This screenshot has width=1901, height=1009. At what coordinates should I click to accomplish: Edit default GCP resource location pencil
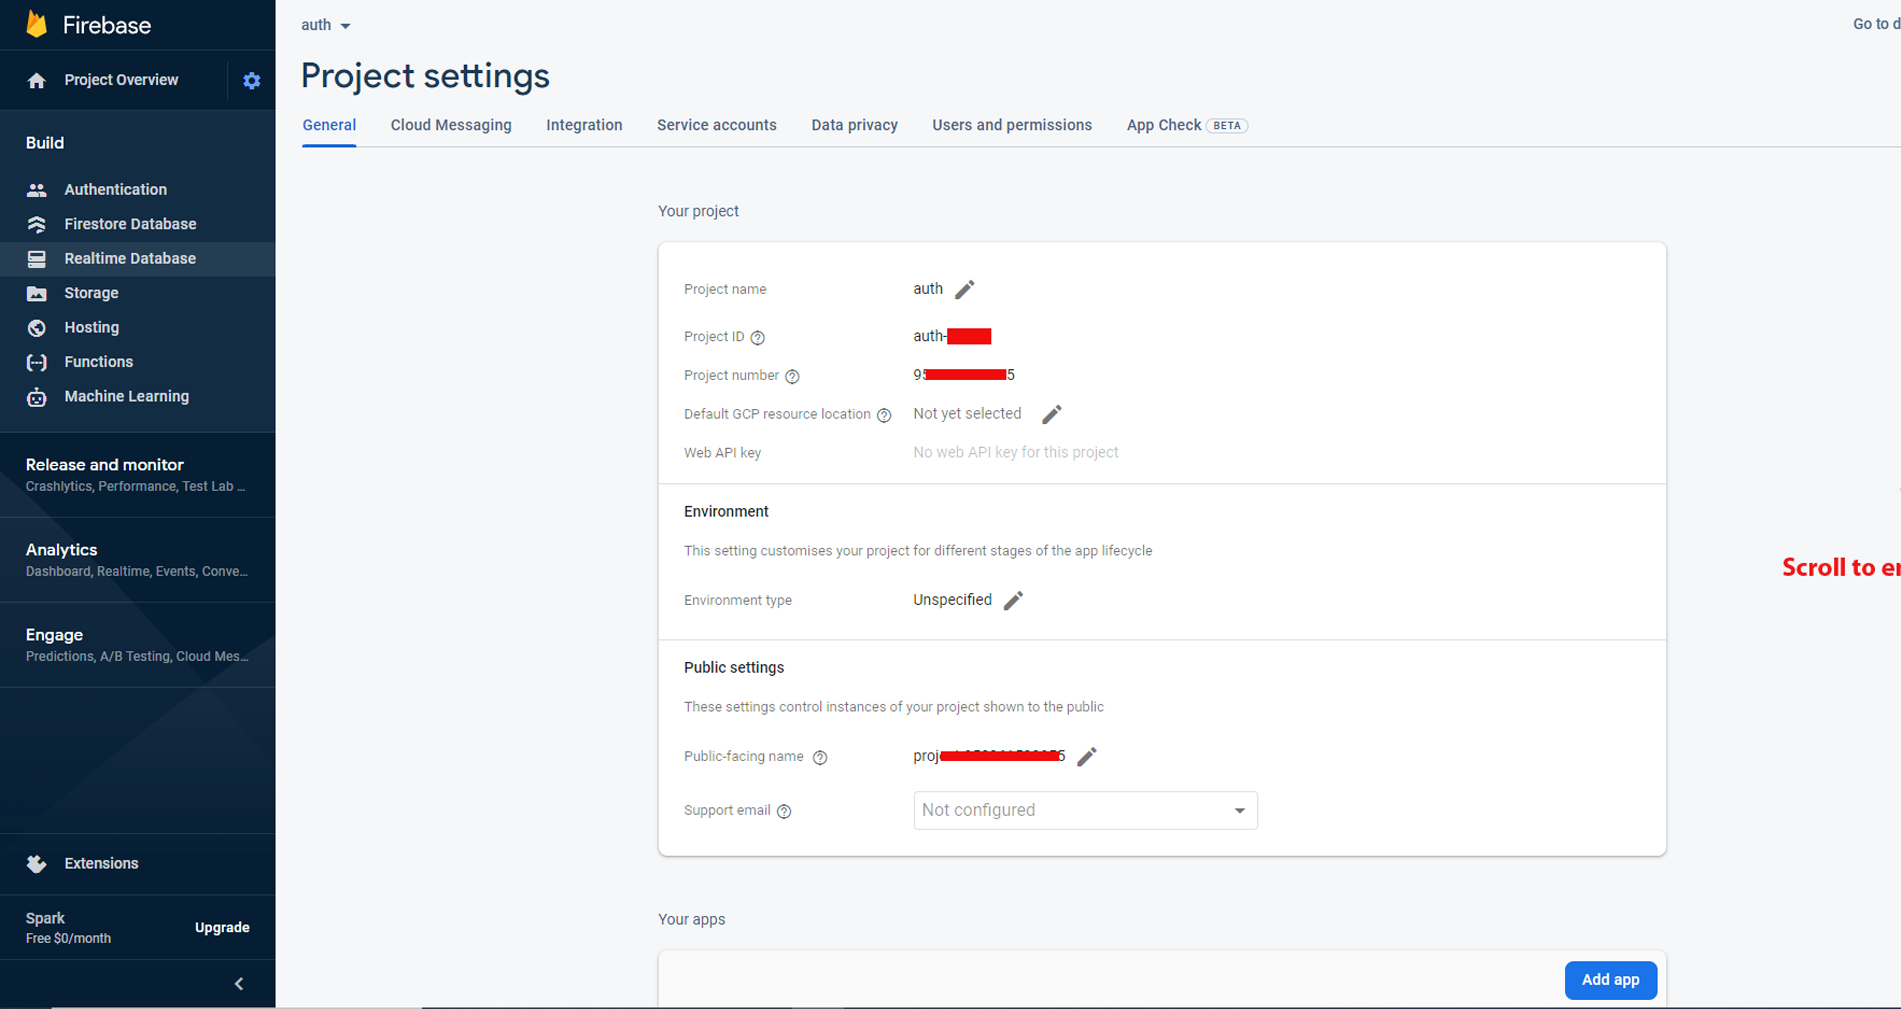point(1051,414)
